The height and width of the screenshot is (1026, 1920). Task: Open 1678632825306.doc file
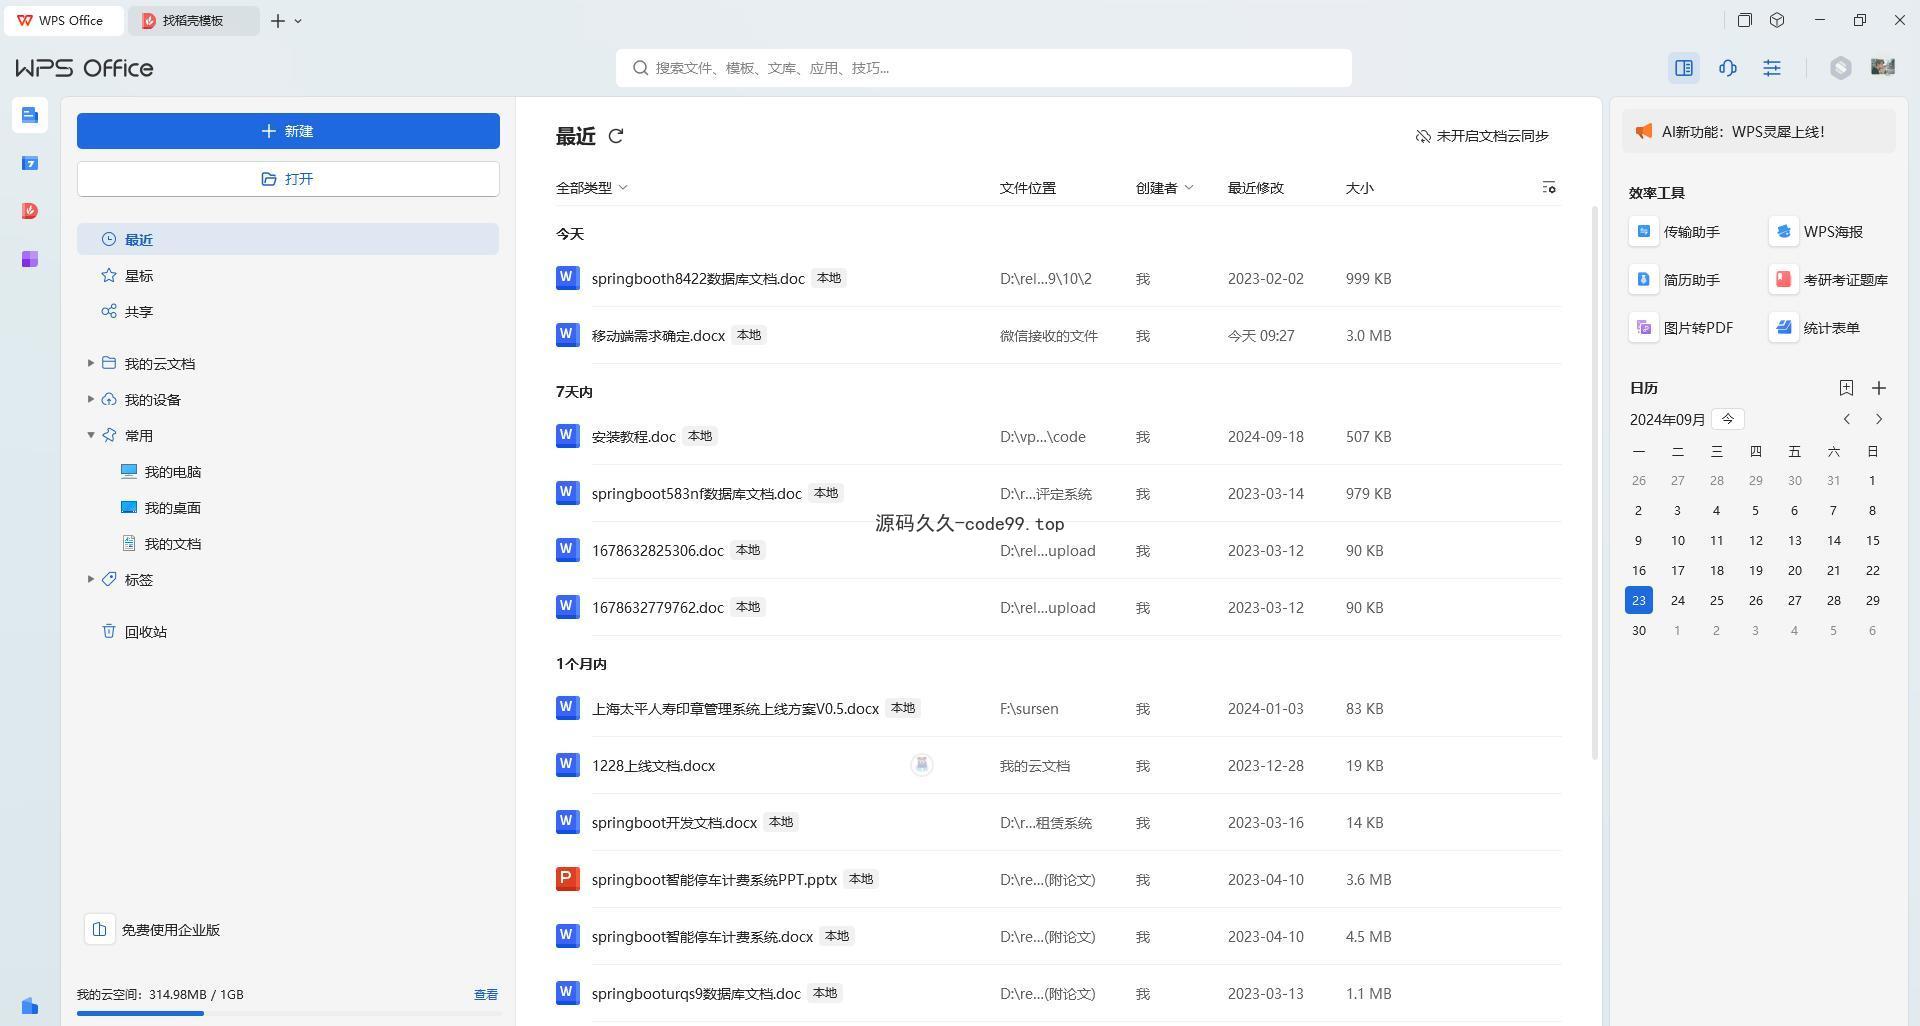658,550
